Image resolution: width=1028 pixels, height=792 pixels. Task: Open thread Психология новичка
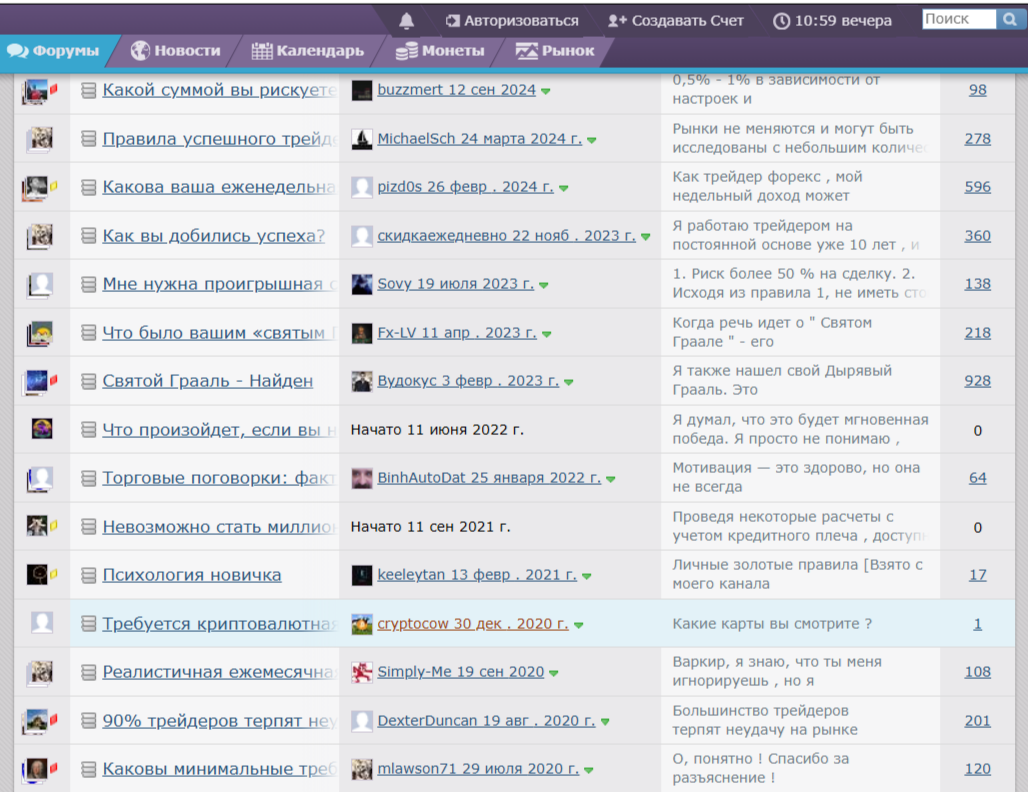[x=192, y=576]
